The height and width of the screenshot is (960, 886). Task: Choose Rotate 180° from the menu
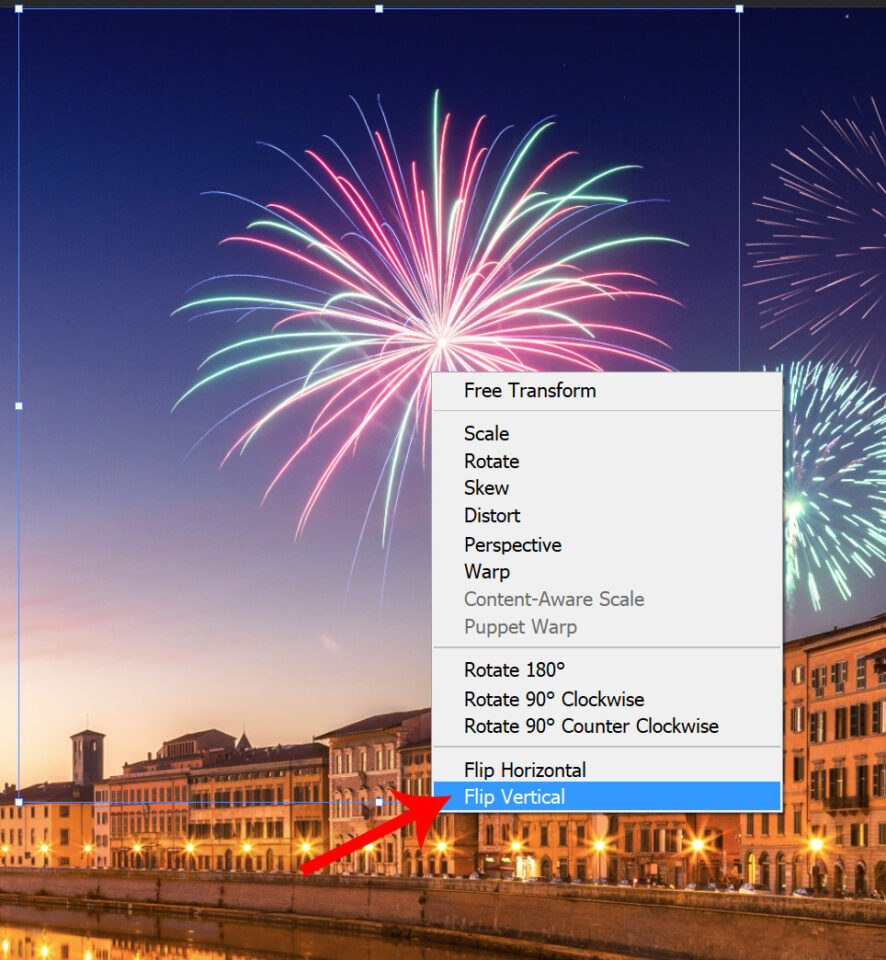[x=514, y=670]
